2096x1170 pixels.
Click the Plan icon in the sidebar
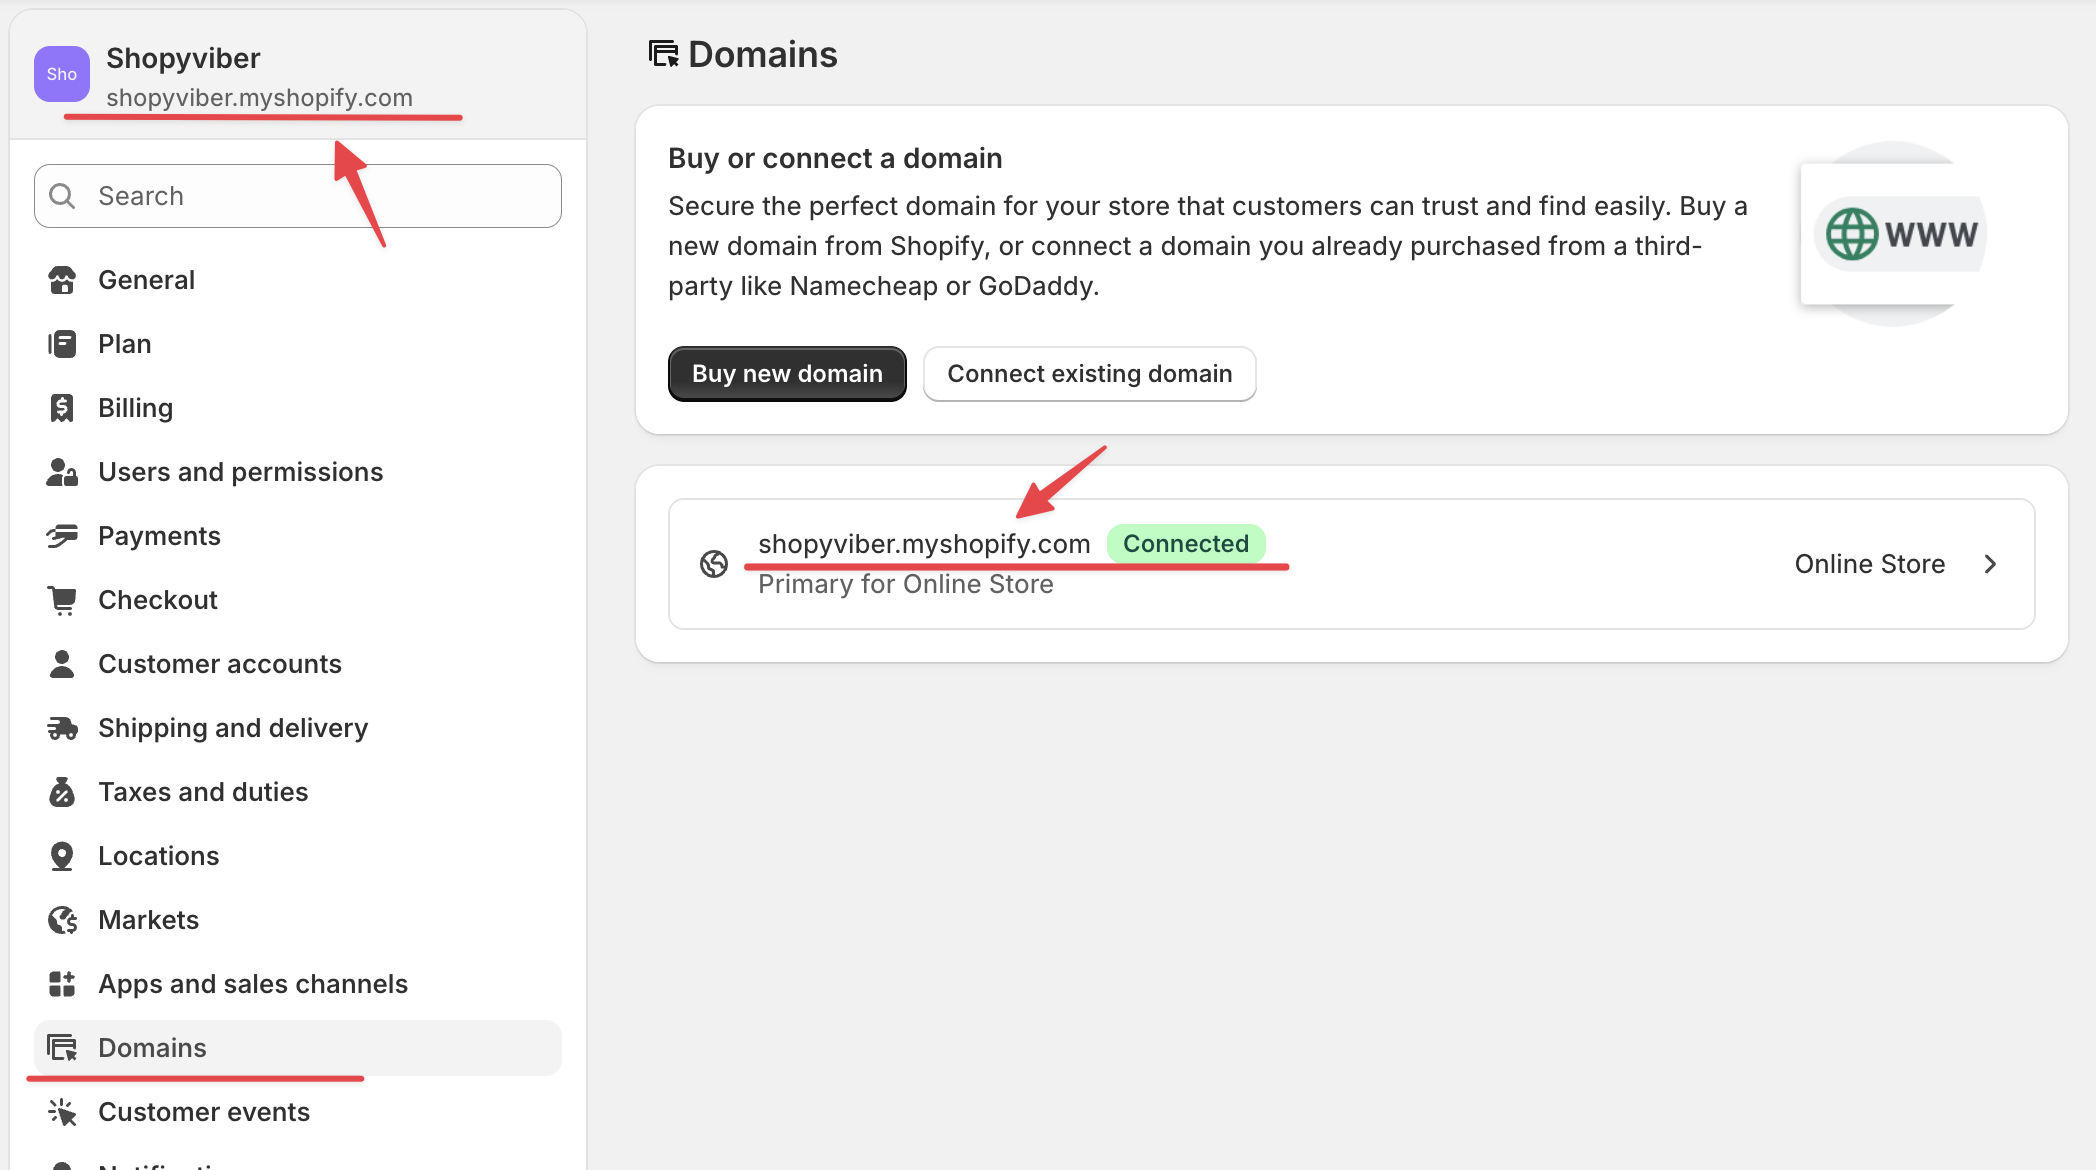point(62,343)
